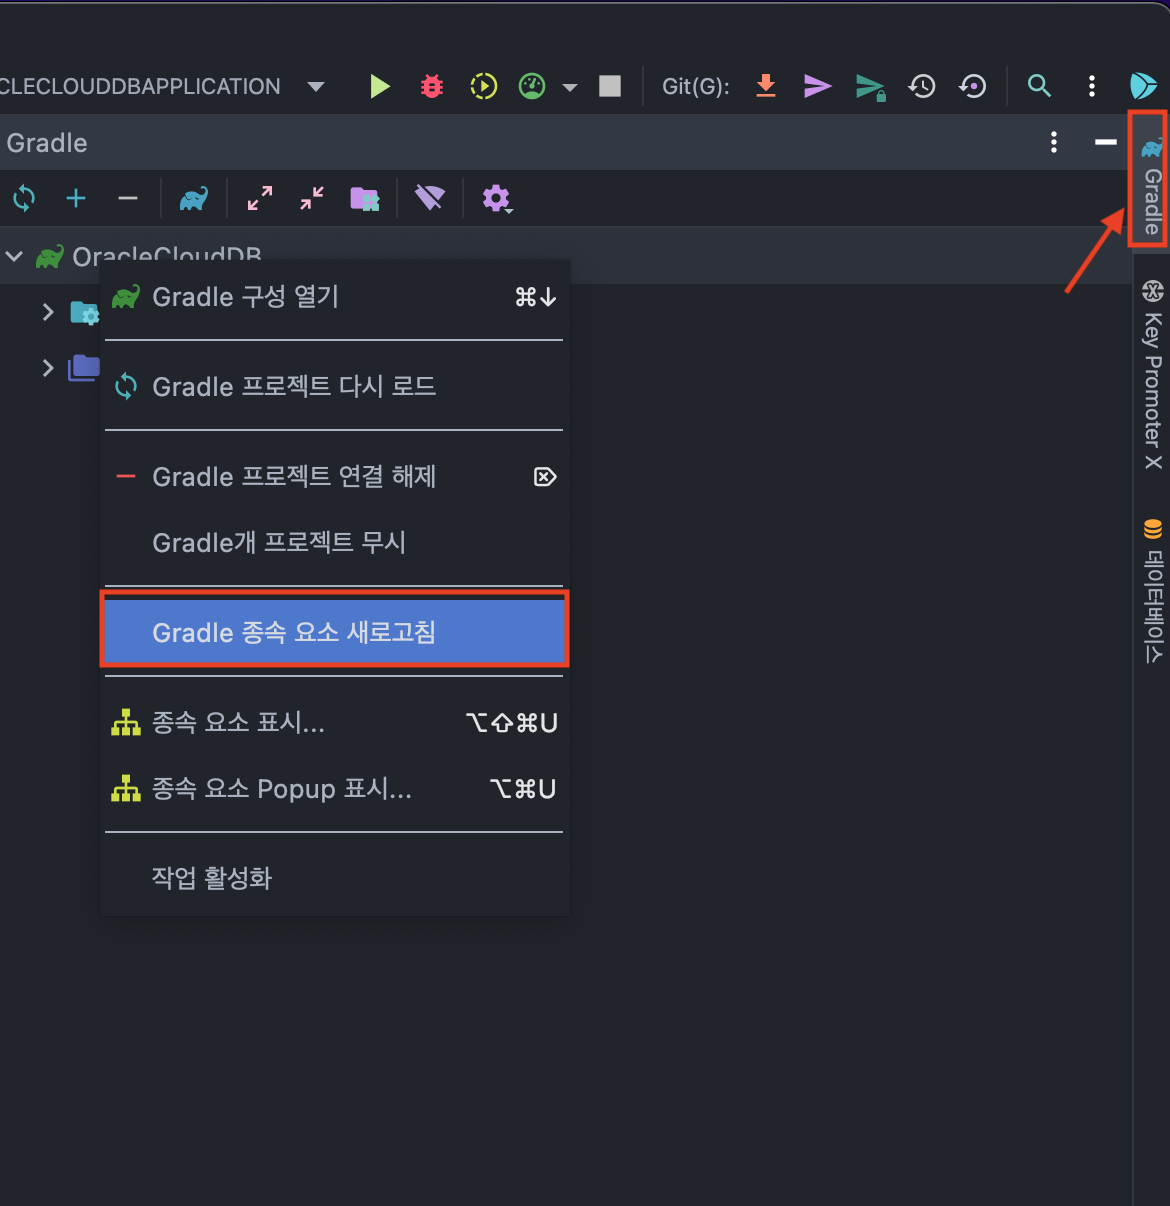This screenshot has height=1206, width=1170.
Task: Run with coverage icon
Action: [484, 86]
